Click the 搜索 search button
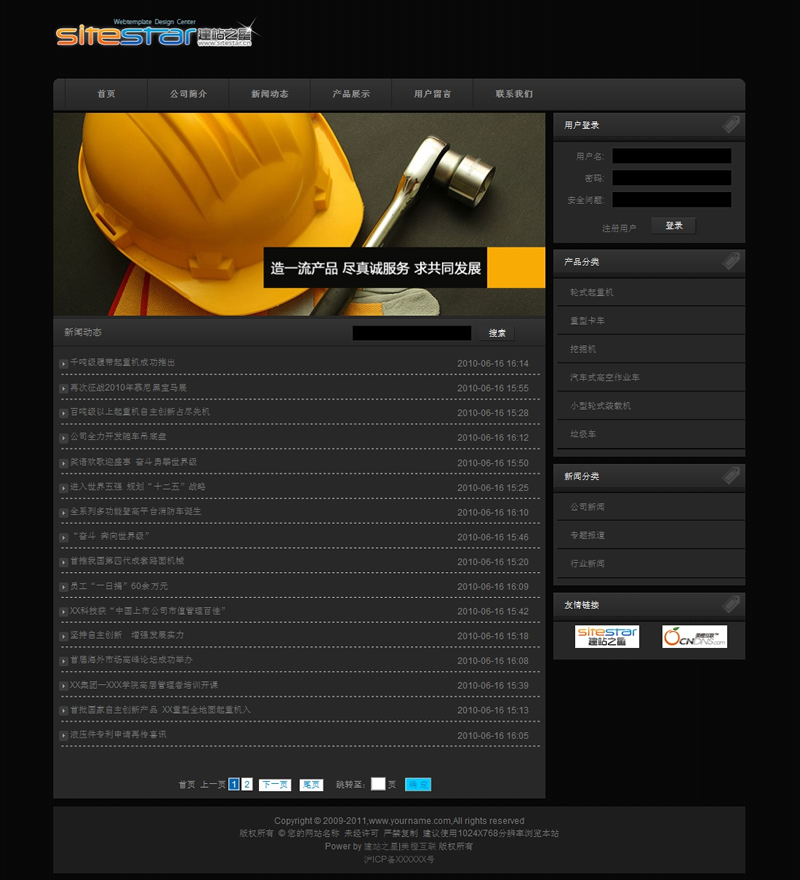Image resolution: width=800 pixels, height=880 pixels. 497,333
